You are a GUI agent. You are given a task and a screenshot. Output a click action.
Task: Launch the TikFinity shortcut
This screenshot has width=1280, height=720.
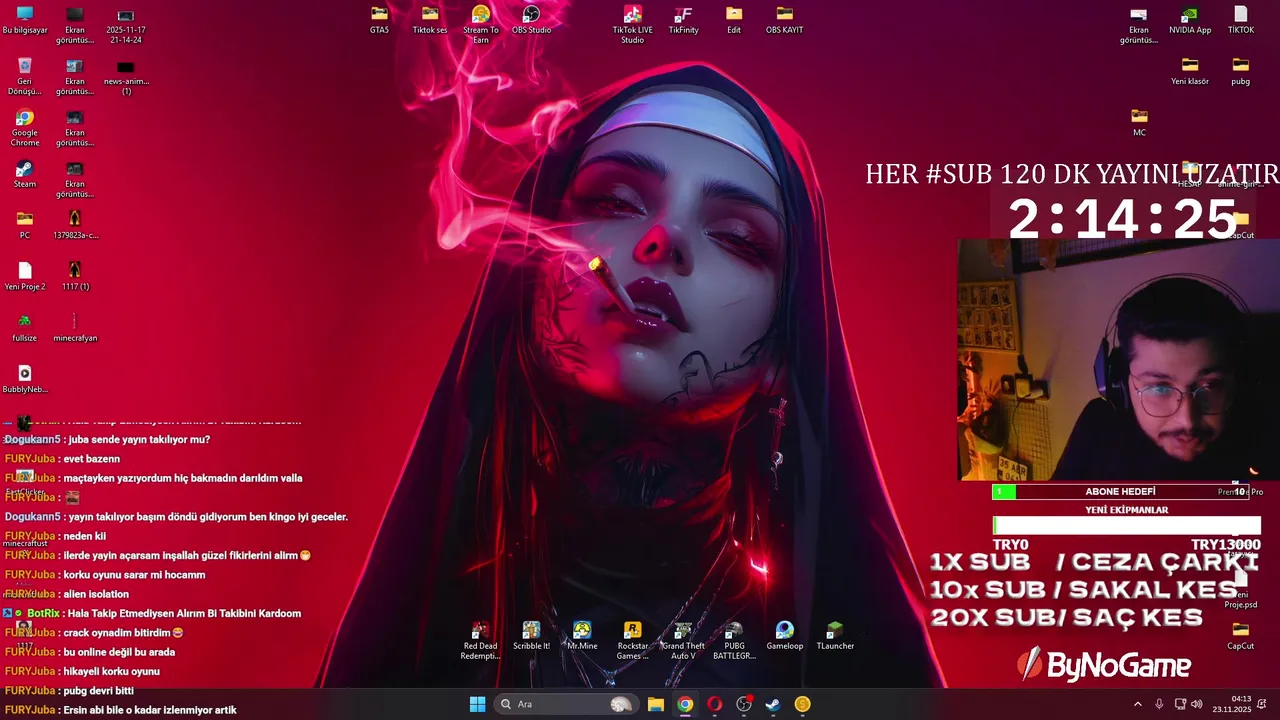point(683,20)
